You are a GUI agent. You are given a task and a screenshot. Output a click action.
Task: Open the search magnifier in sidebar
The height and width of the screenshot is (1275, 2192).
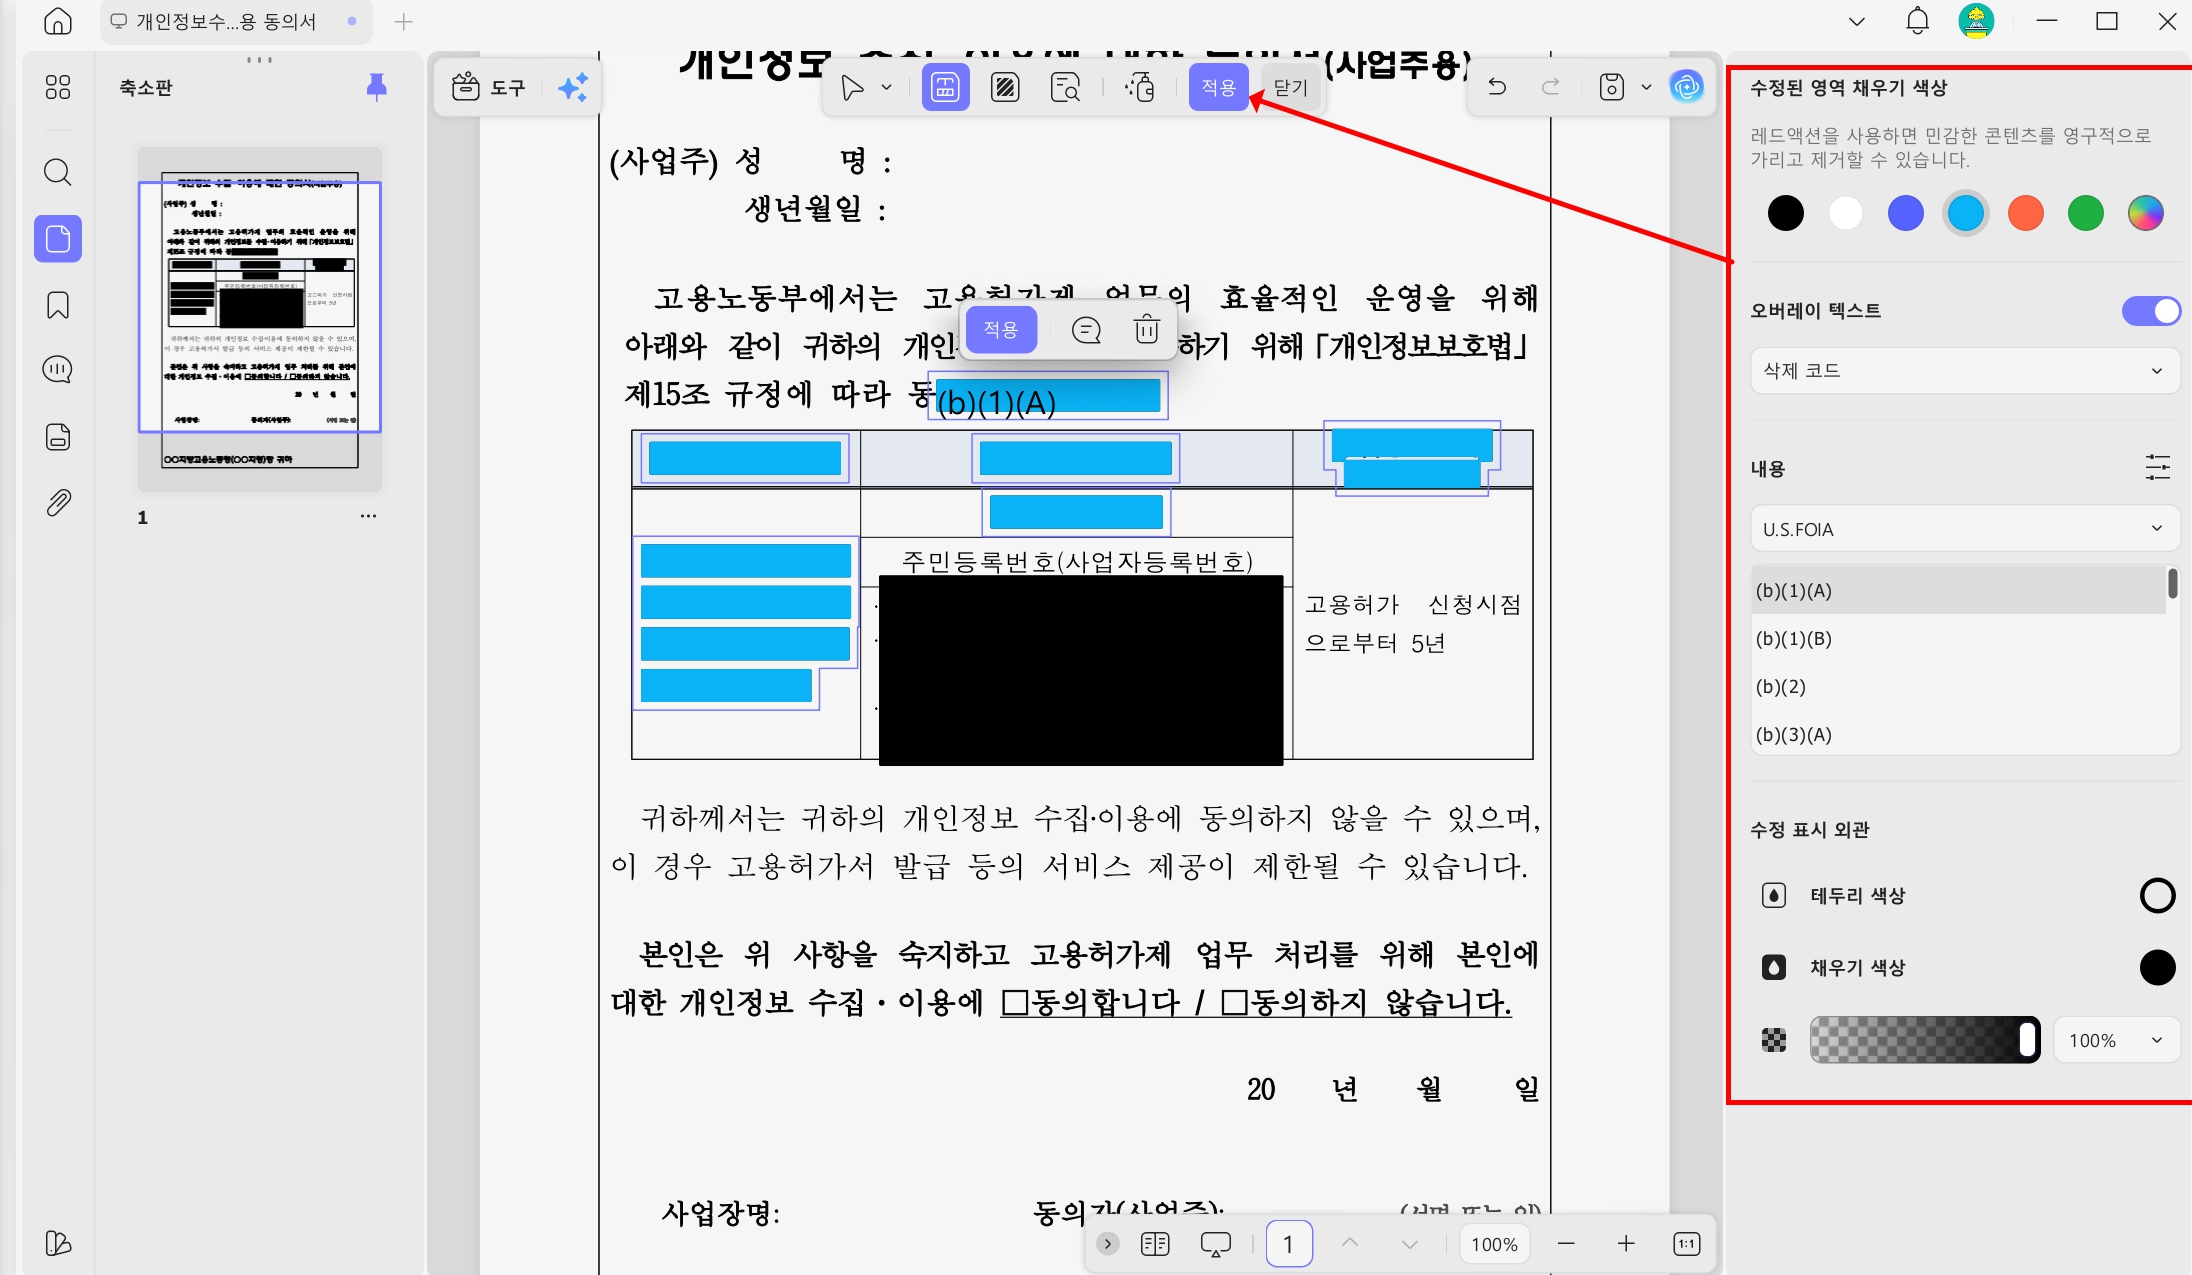(58, 172)
